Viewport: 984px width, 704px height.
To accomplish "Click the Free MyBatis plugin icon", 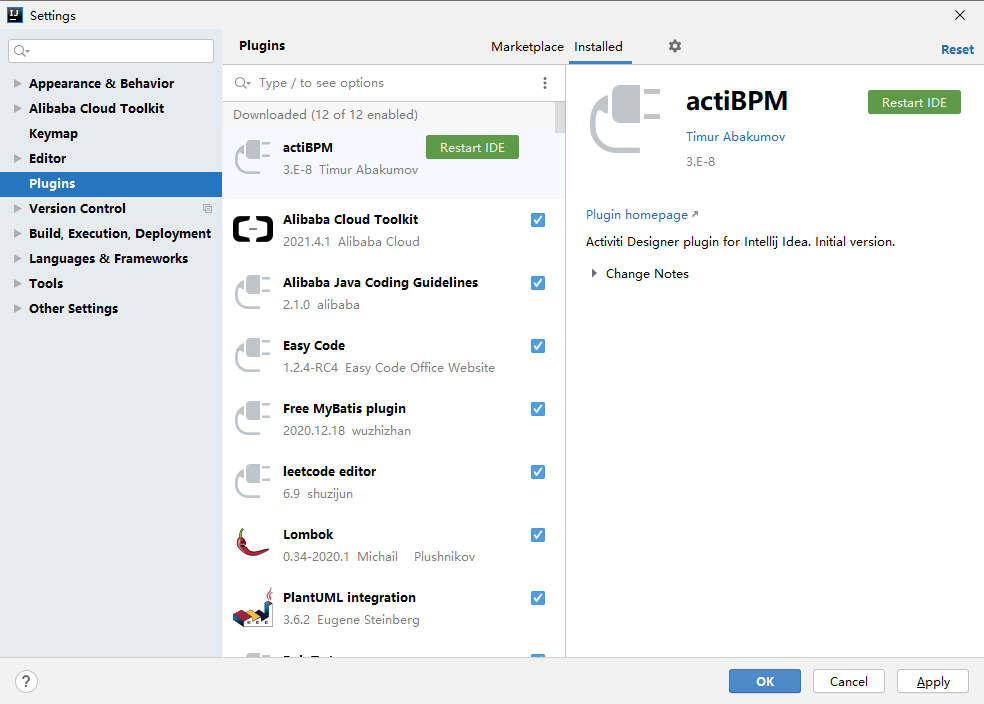I will point(253,419).
